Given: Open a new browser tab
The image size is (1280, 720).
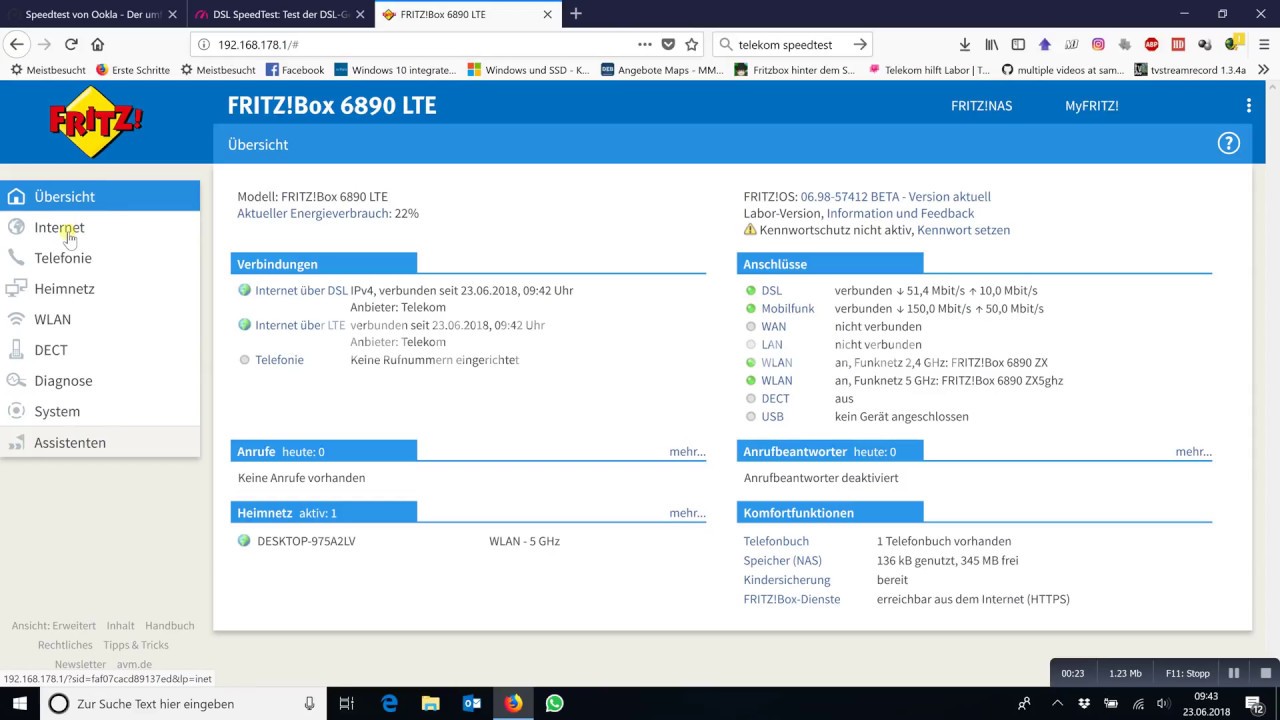Looking at the screenshot, I should tap(576, 14).
